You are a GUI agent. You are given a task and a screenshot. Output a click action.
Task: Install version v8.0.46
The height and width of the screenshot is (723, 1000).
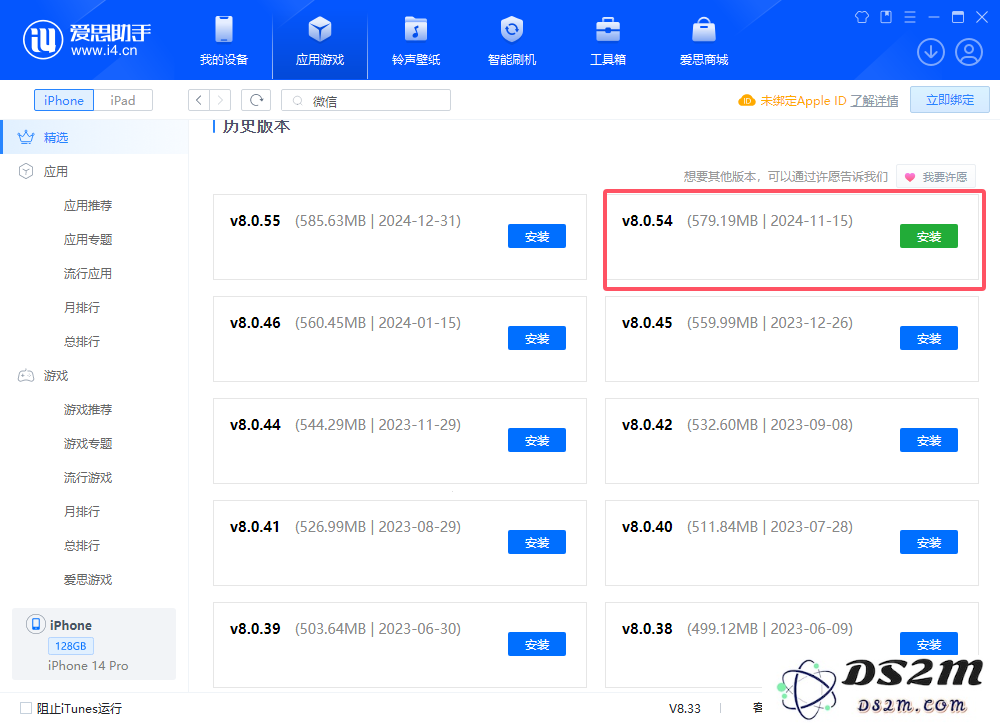tap(537, 339)
